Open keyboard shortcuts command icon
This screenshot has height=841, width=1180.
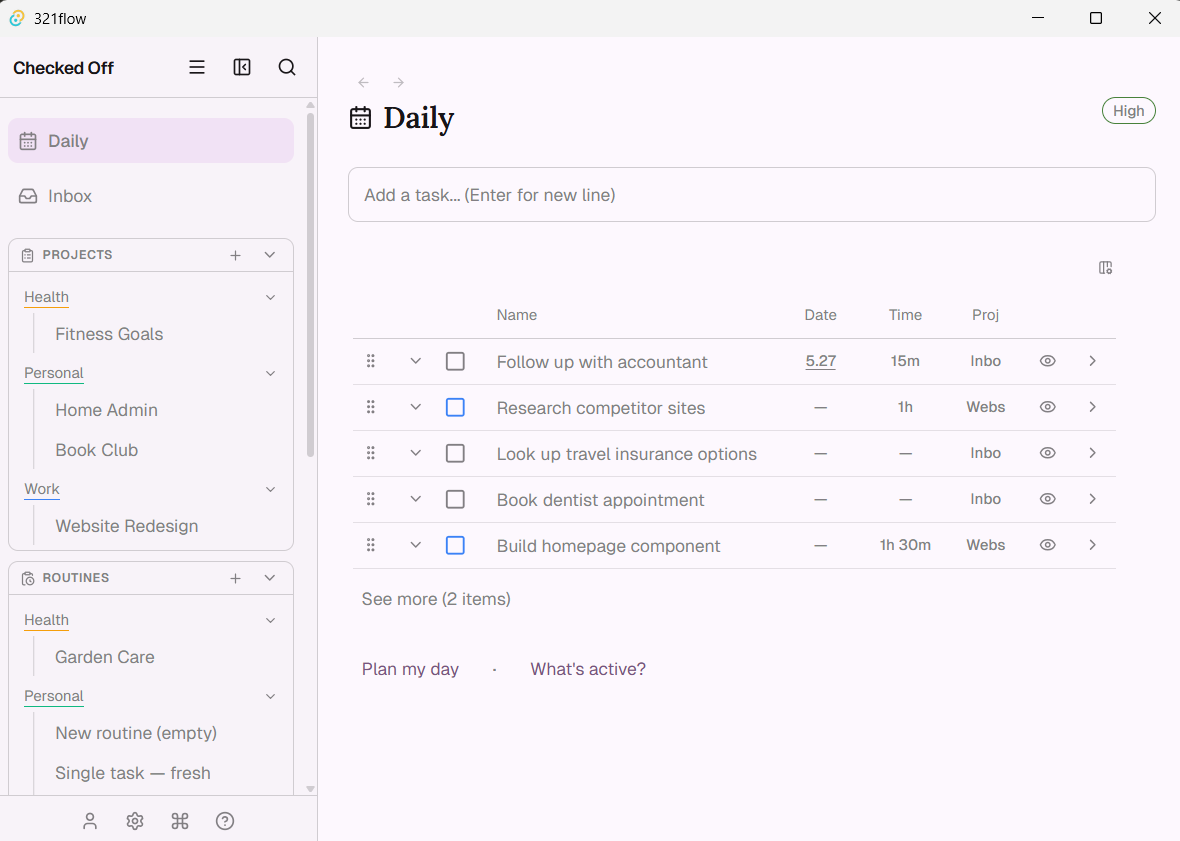180,821
